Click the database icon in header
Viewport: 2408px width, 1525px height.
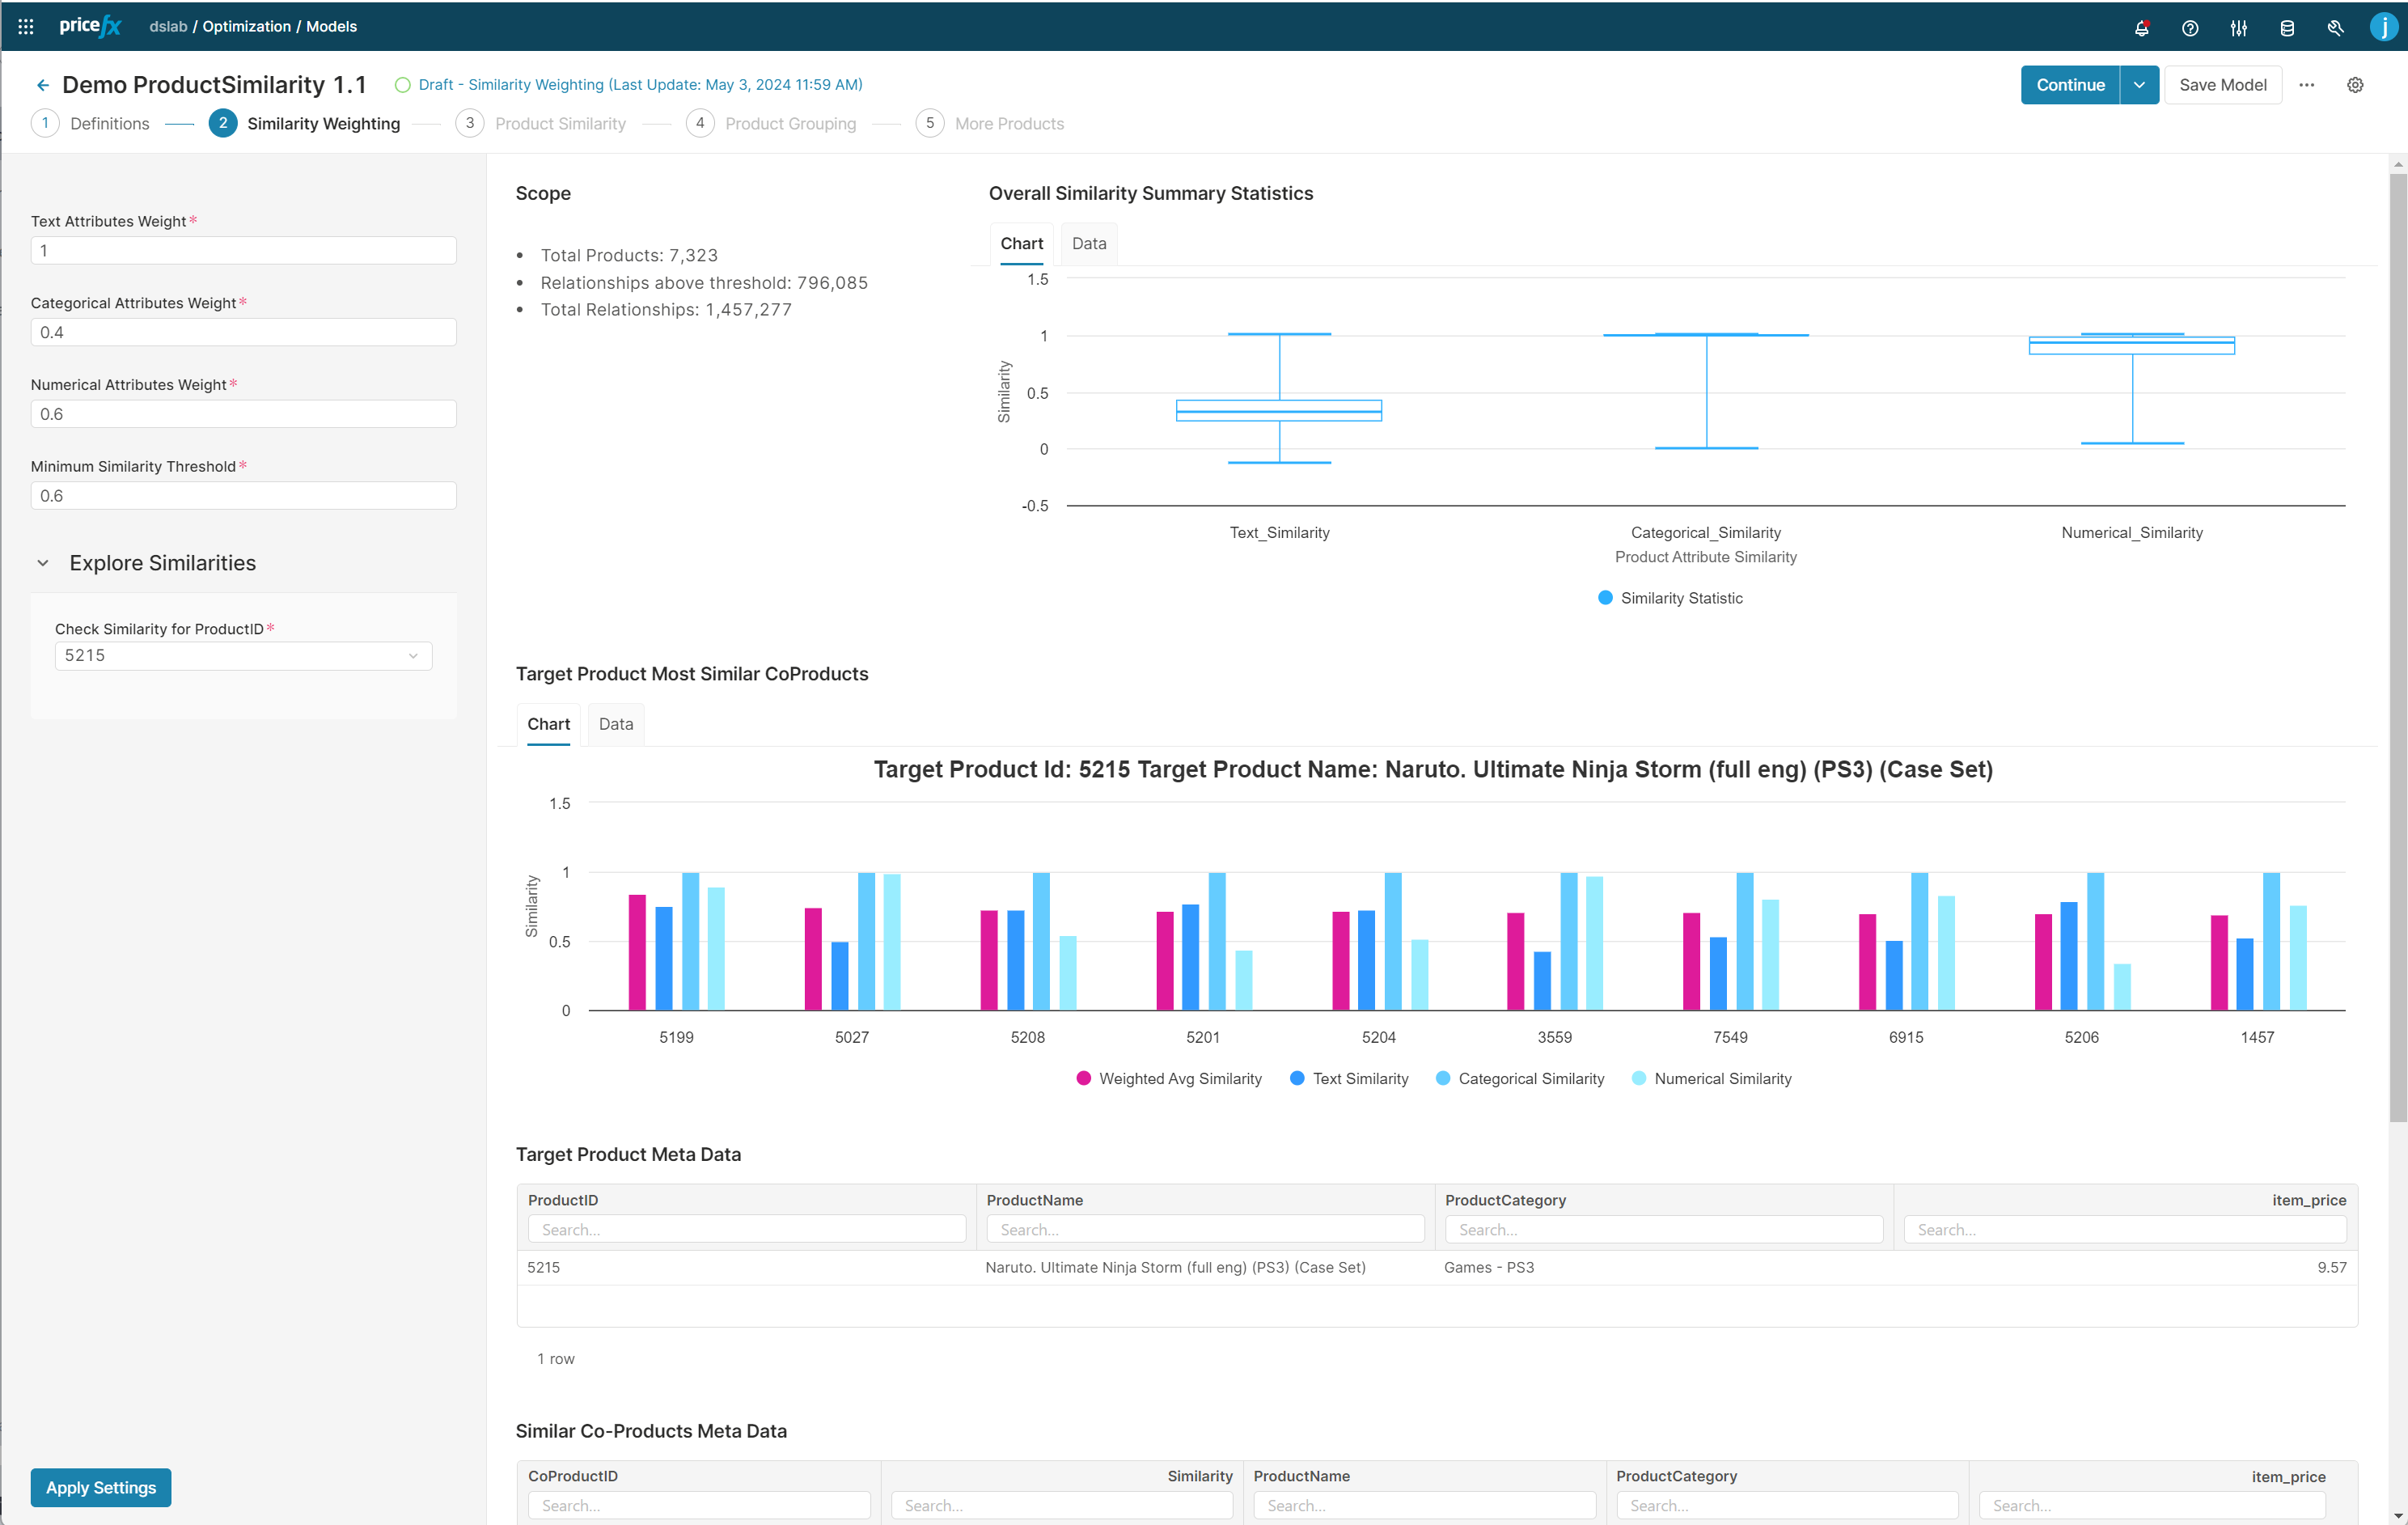click(x=2287, y=27)
